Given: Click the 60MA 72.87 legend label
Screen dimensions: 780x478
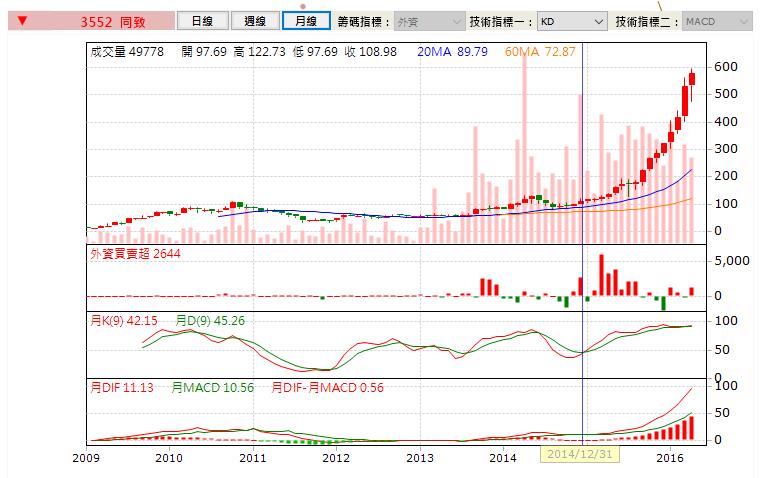Looking at the screenshot, I should point(540,51).
